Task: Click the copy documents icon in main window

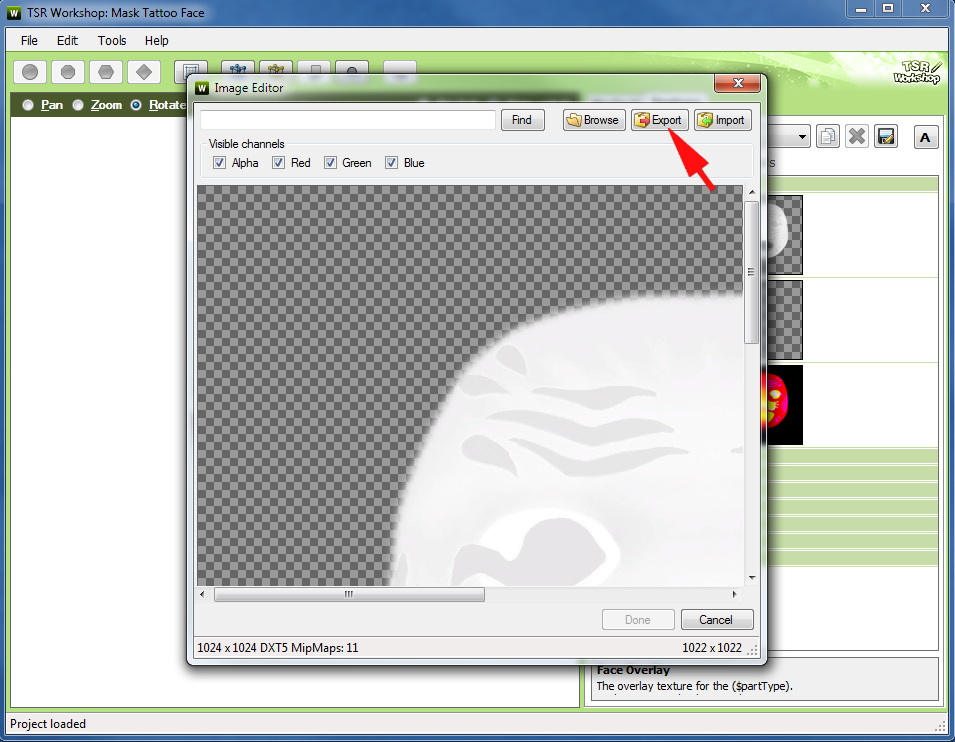Action: 828,136
